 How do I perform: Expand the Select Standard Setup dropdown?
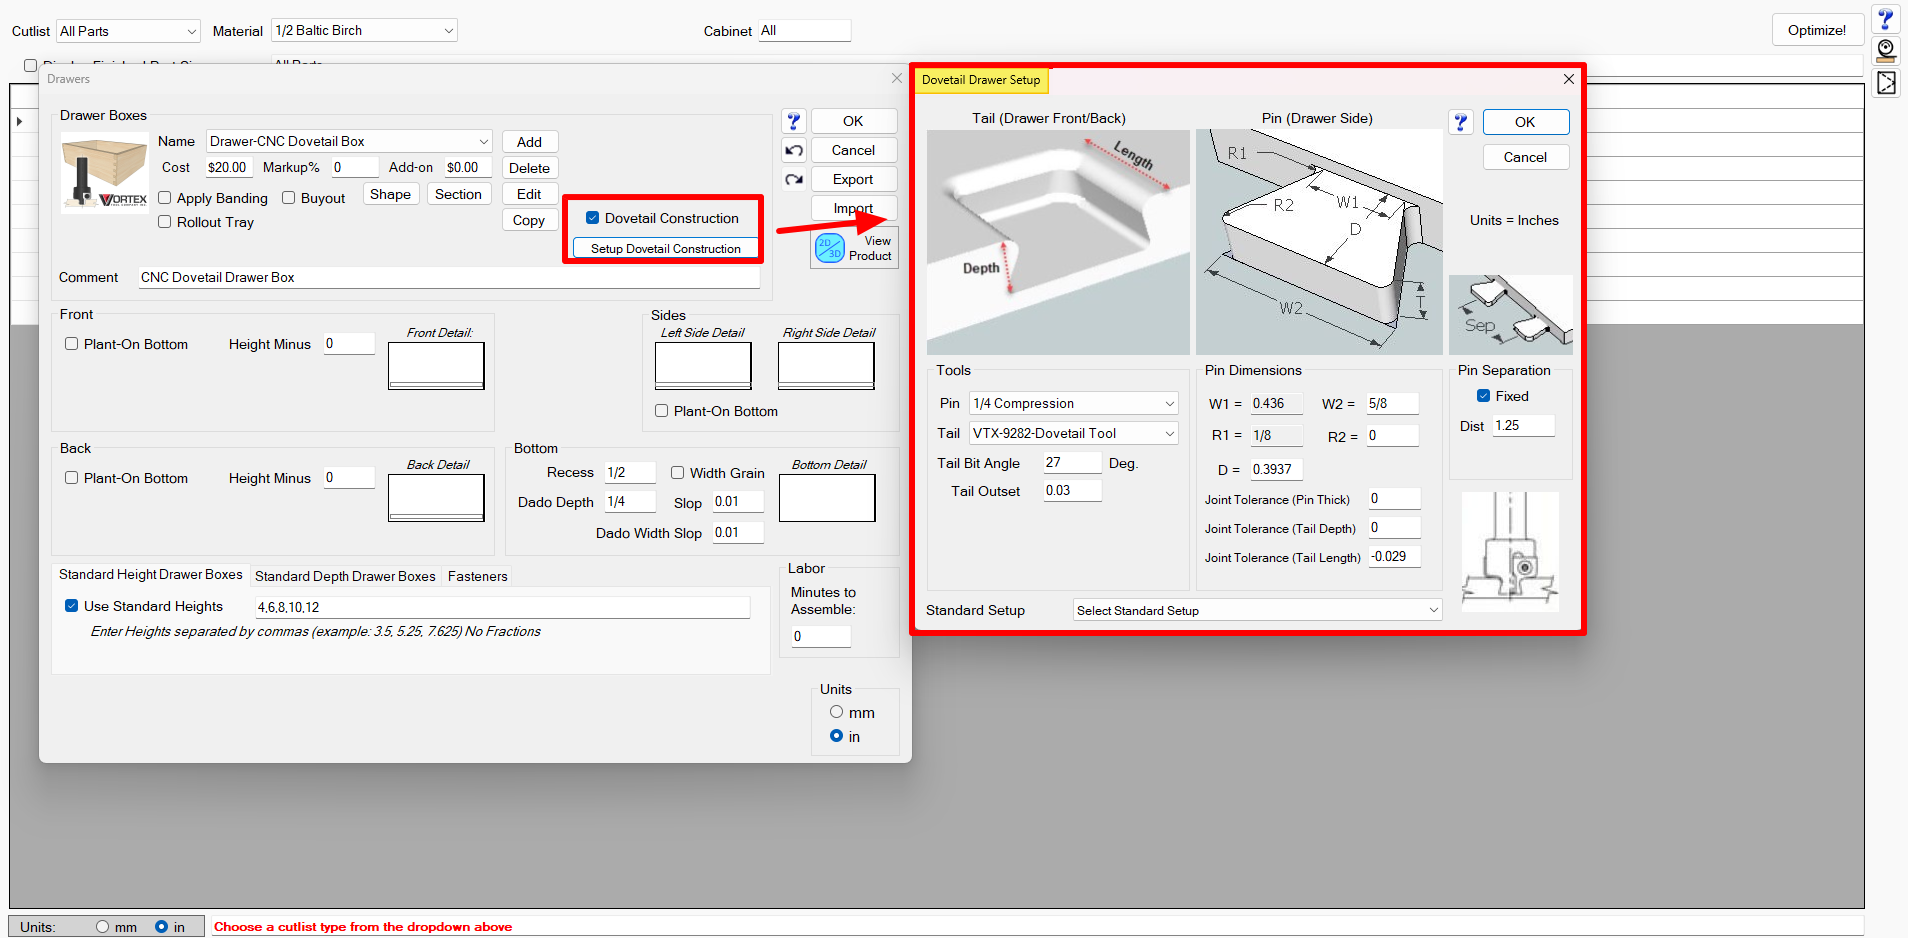tap(1257, 610)
